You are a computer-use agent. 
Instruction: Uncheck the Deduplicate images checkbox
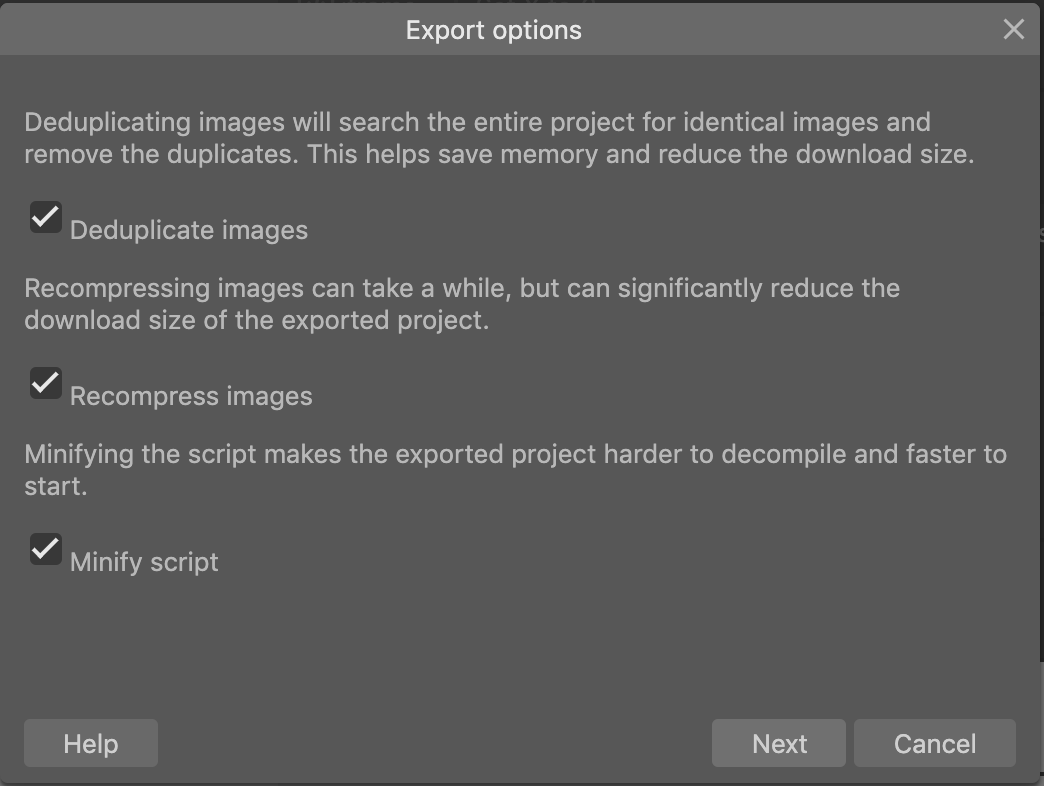point(46,217)
